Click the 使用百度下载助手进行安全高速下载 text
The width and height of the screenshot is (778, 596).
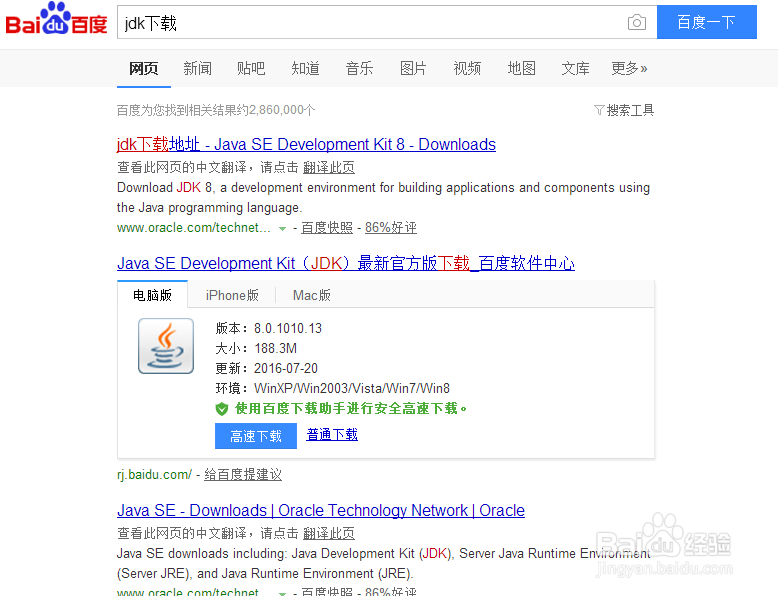[351, 409]
